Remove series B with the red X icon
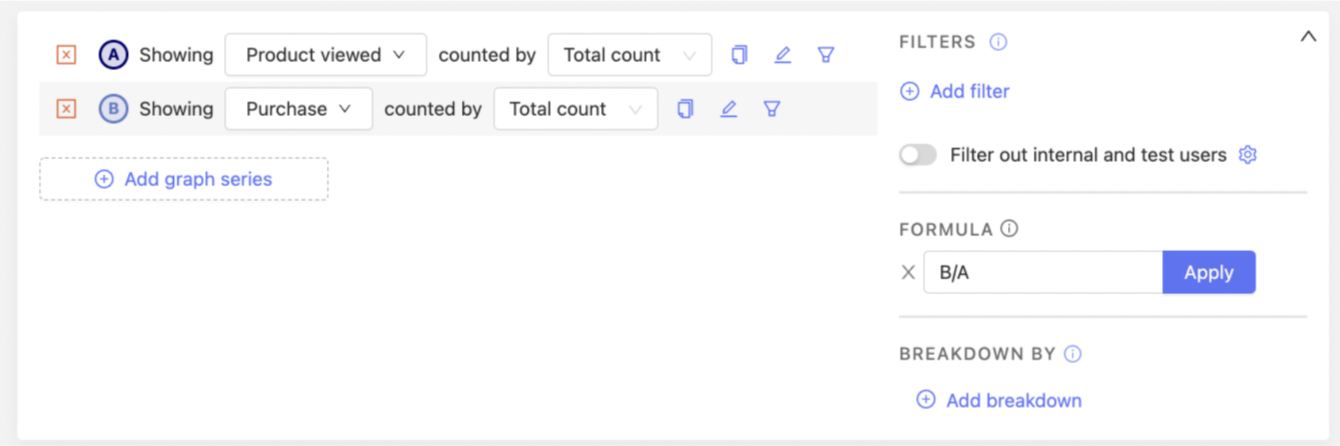 pos(66,109)
